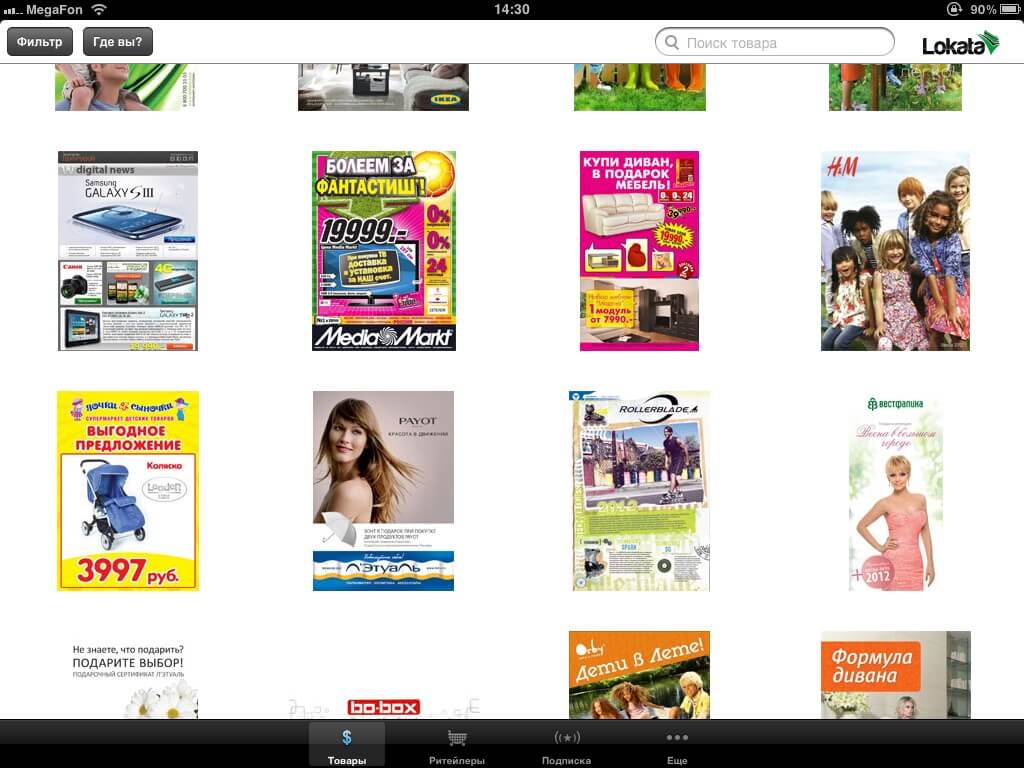Open the H&M kids catalog

(895, 251)
